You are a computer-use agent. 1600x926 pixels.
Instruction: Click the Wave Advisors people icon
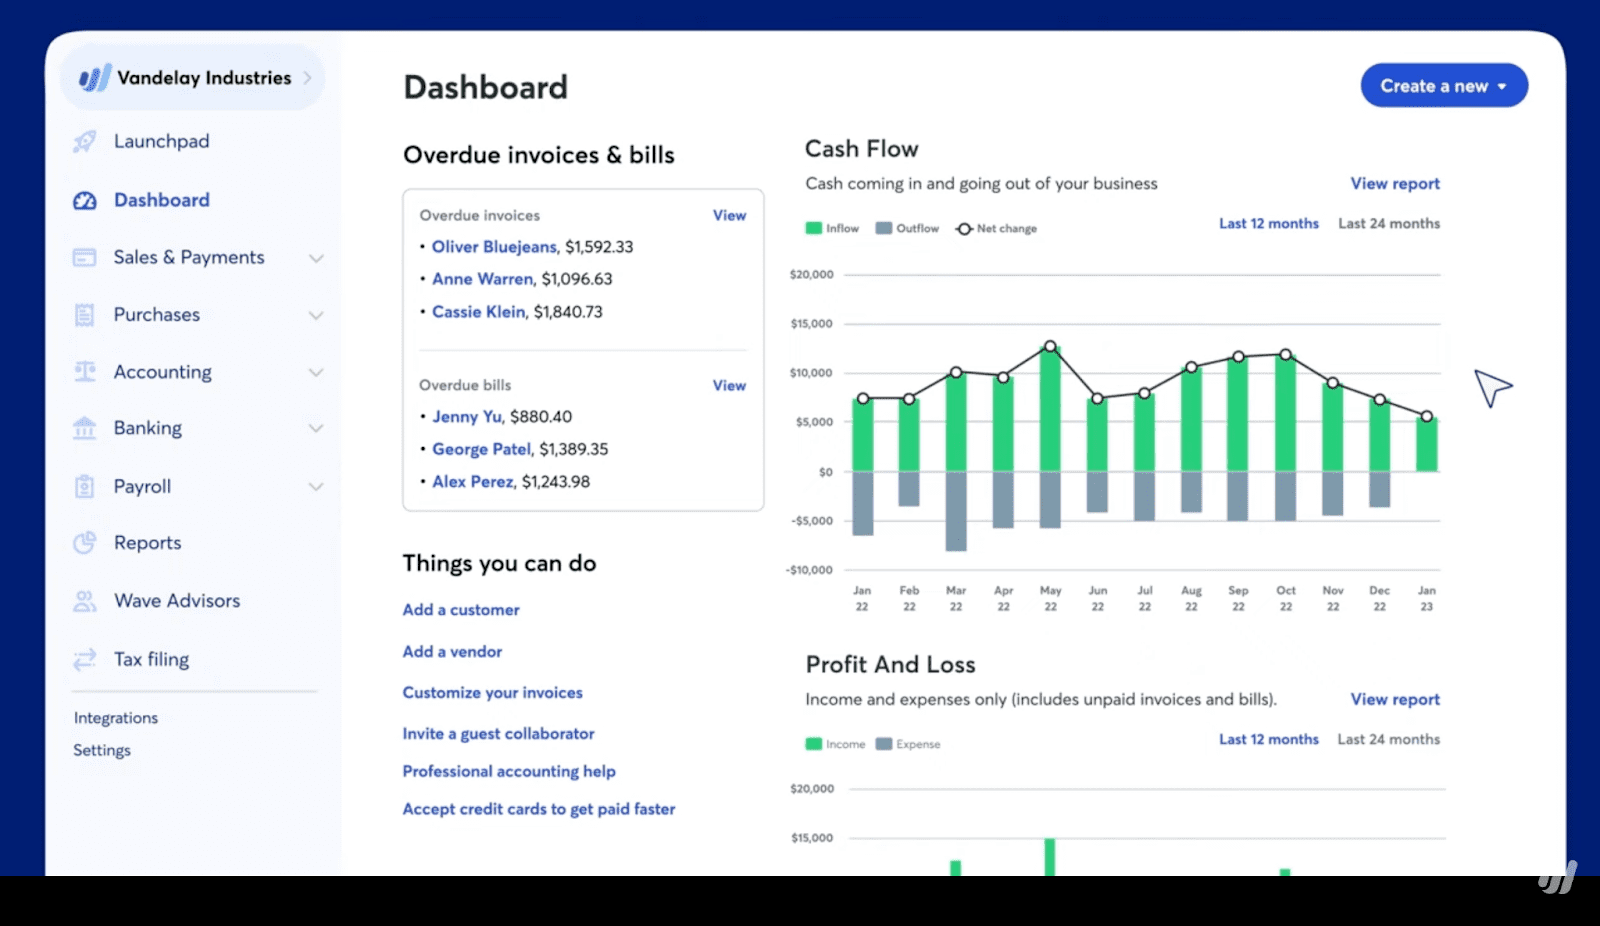85,600
